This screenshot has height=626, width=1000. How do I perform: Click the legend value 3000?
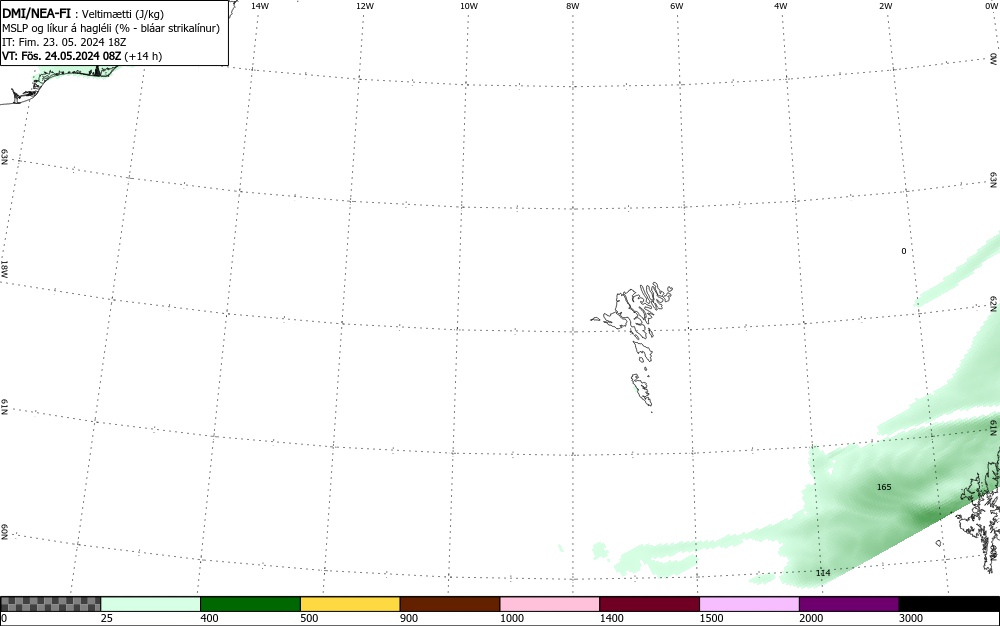(x=911, y=618)
